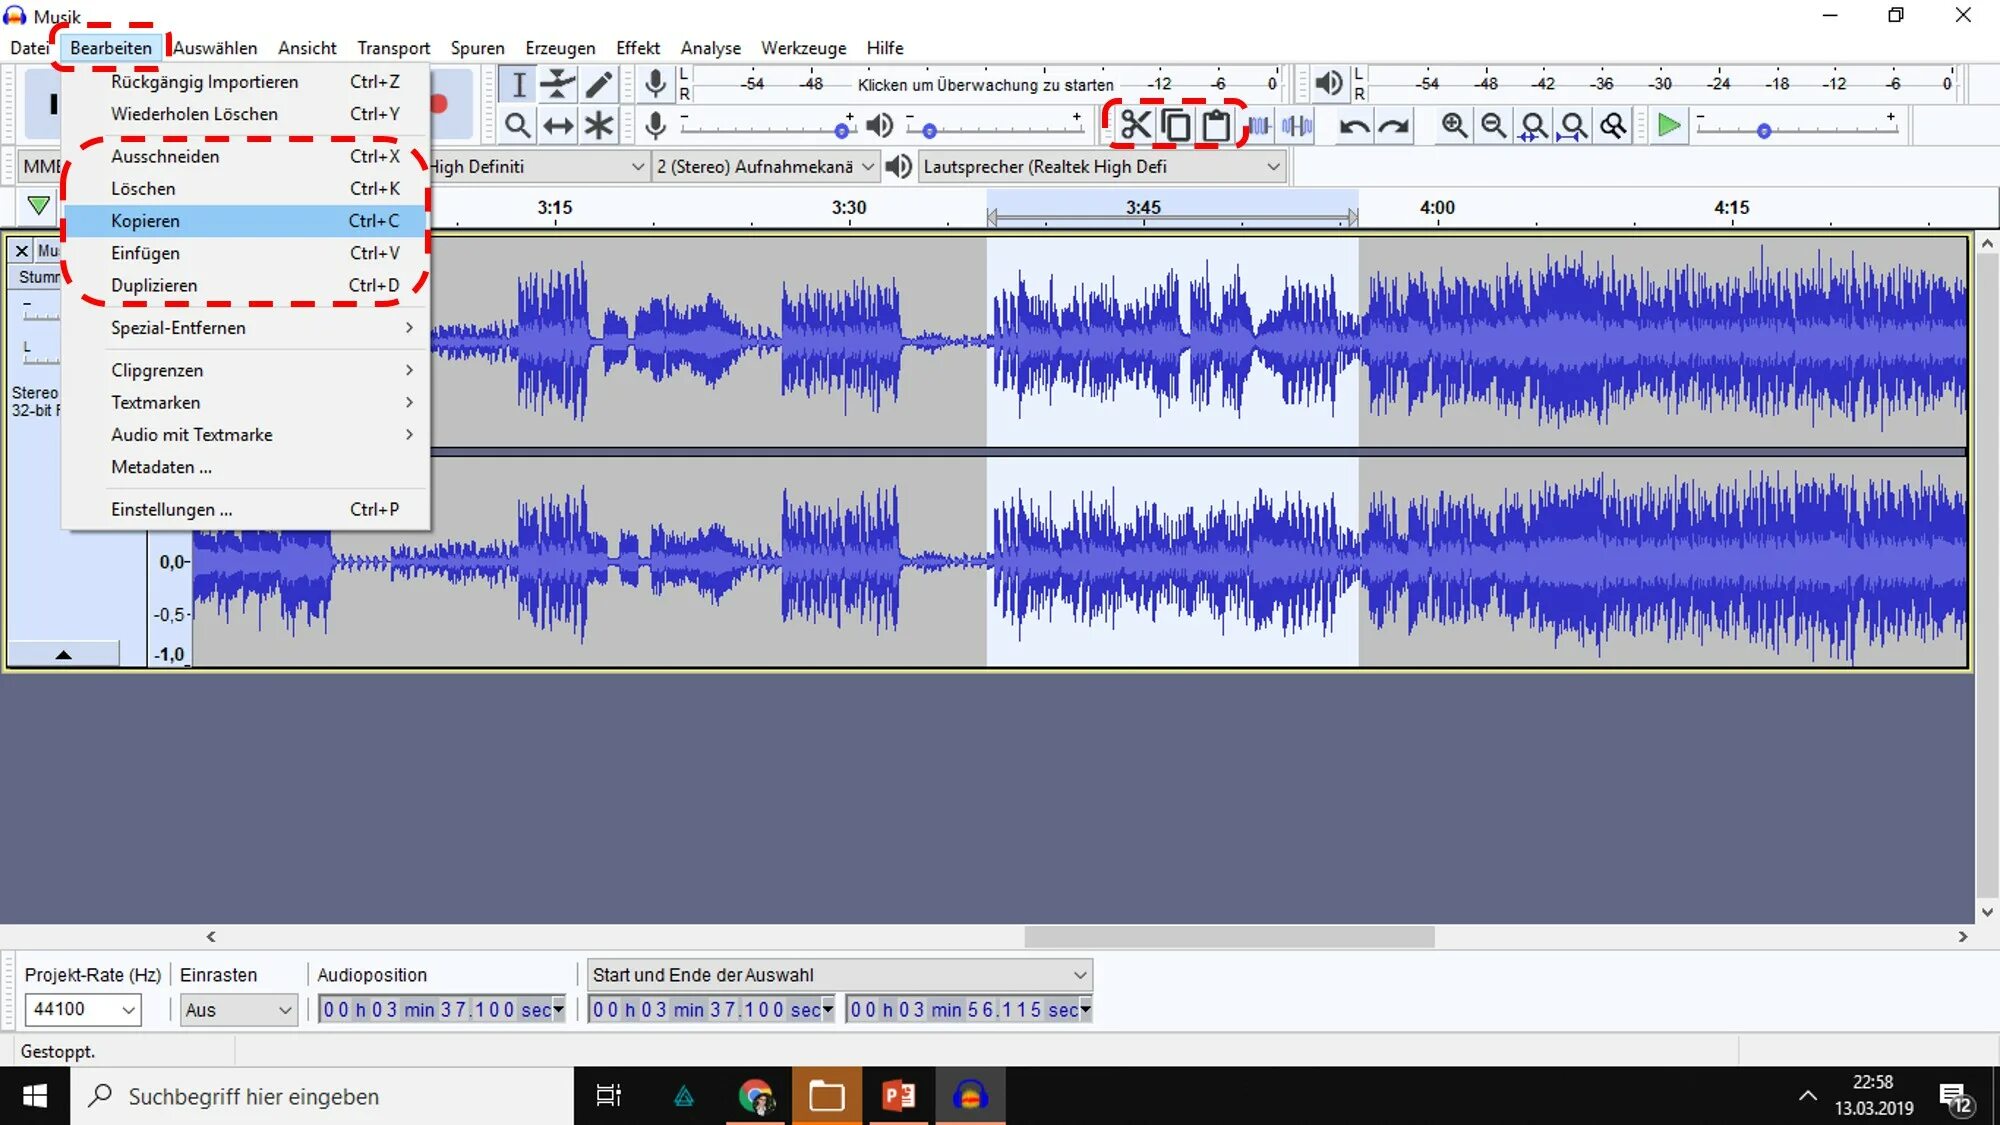
Task: Open the Effekt menu
Action: click(x=637, y=48)
